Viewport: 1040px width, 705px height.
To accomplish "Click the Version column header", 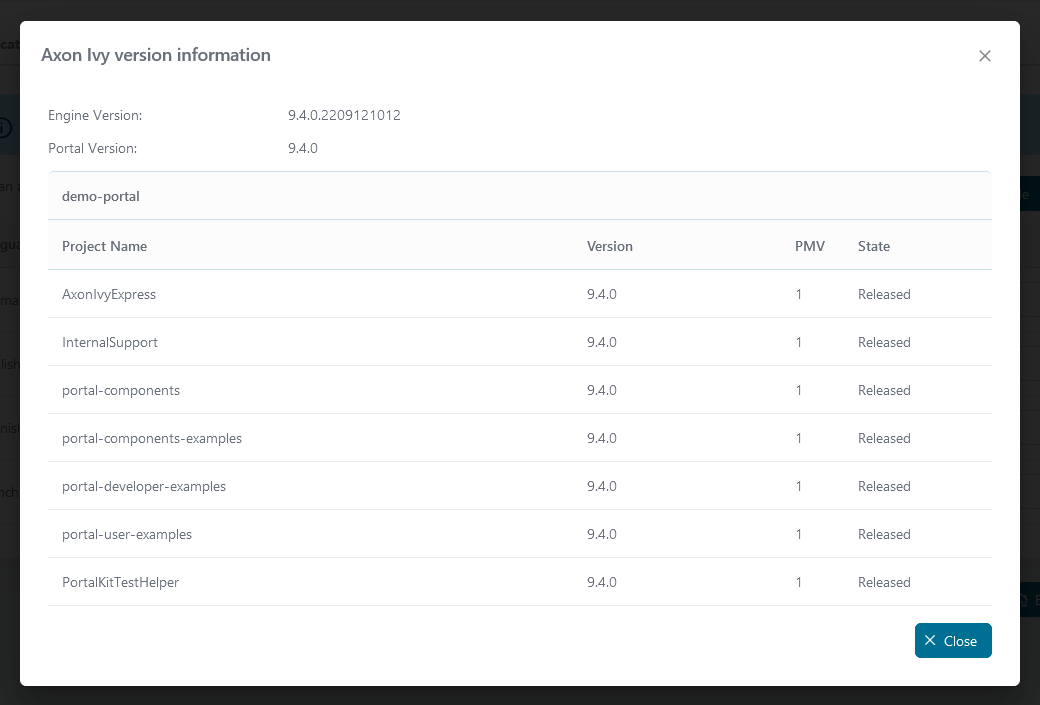I will tap(610, 246).
